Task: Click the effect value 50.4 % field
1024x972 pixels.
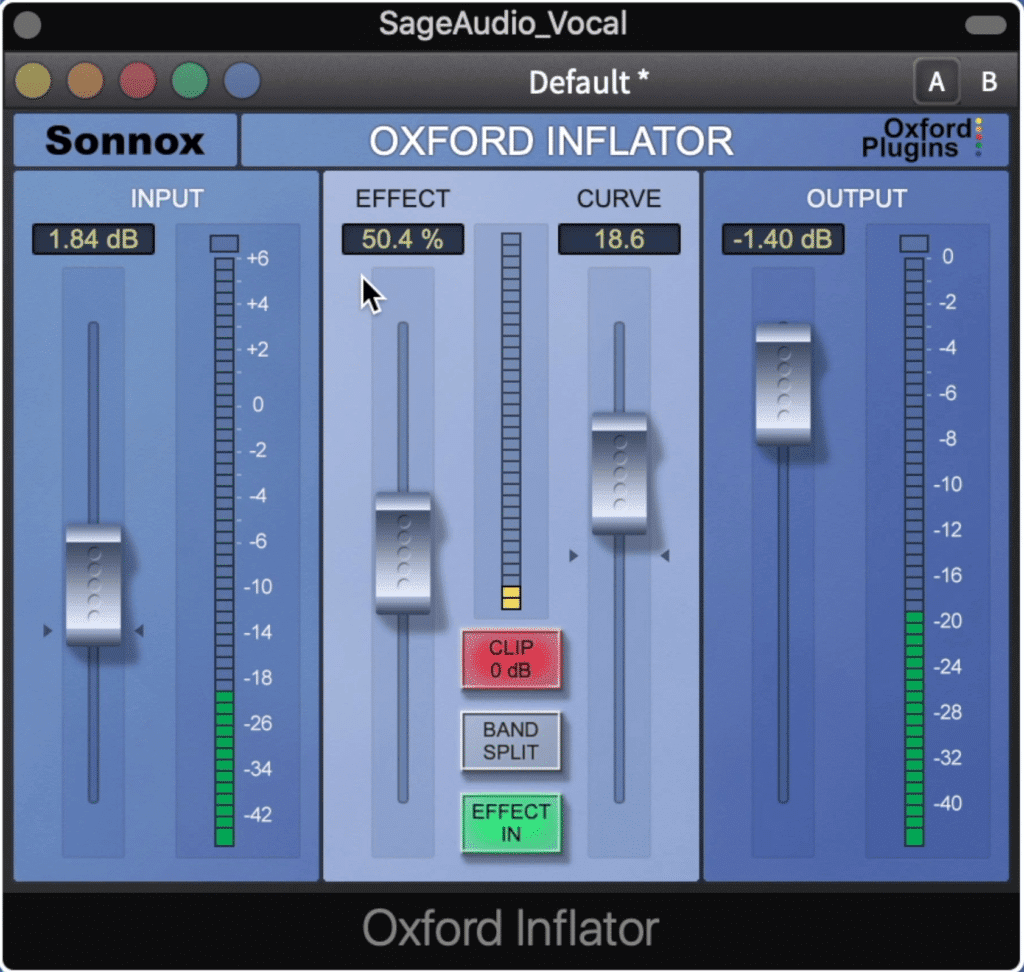Action: pos(403,239)
